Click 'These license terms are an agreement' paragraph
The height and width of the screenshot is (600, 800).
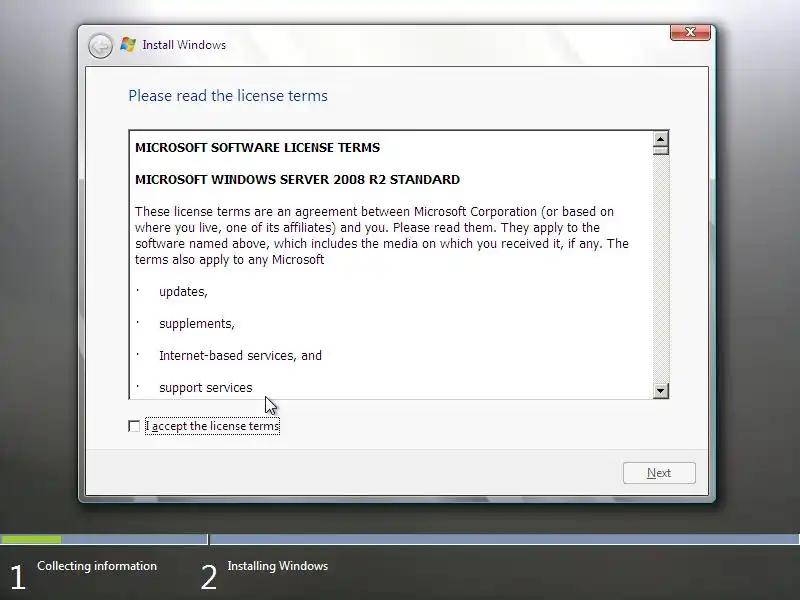[x=382, y=236]
